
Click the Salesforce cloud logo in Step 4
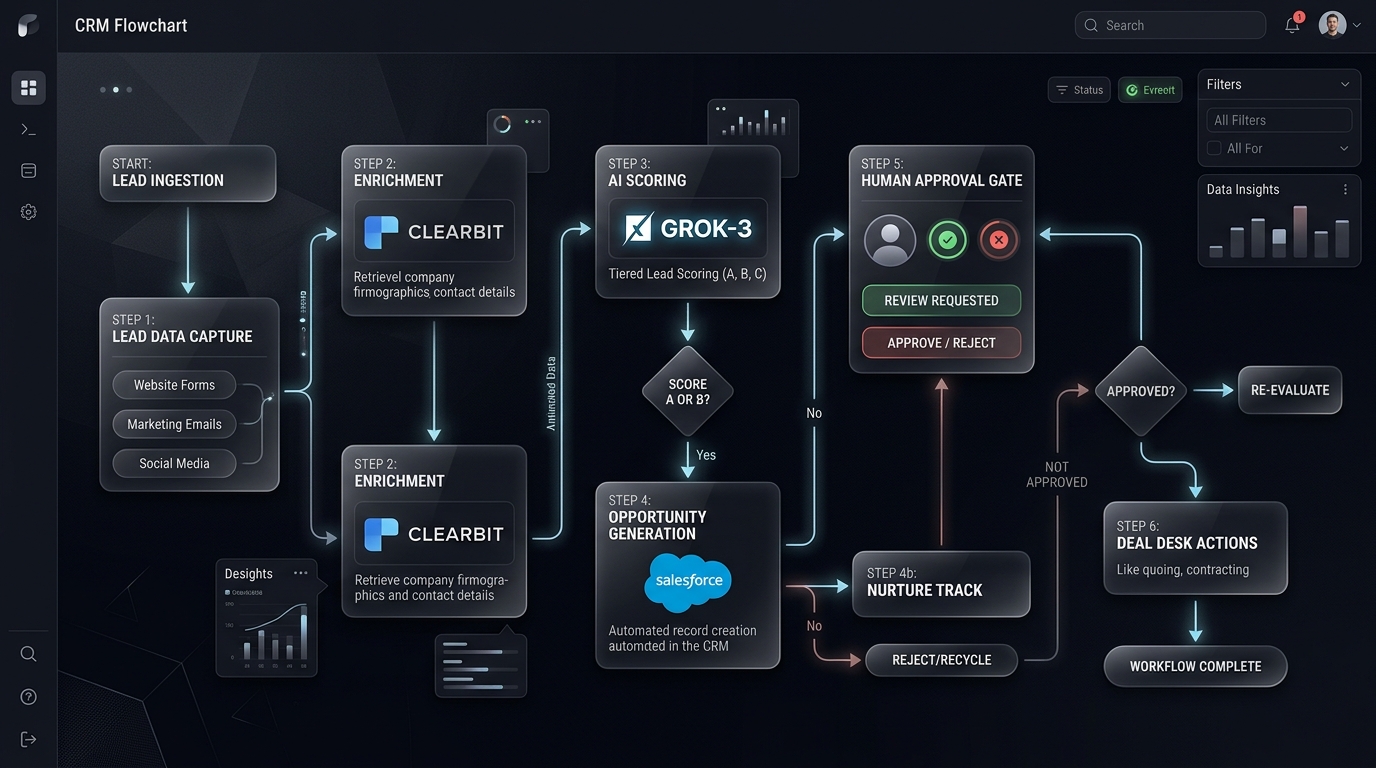click(x=688, y=583)
